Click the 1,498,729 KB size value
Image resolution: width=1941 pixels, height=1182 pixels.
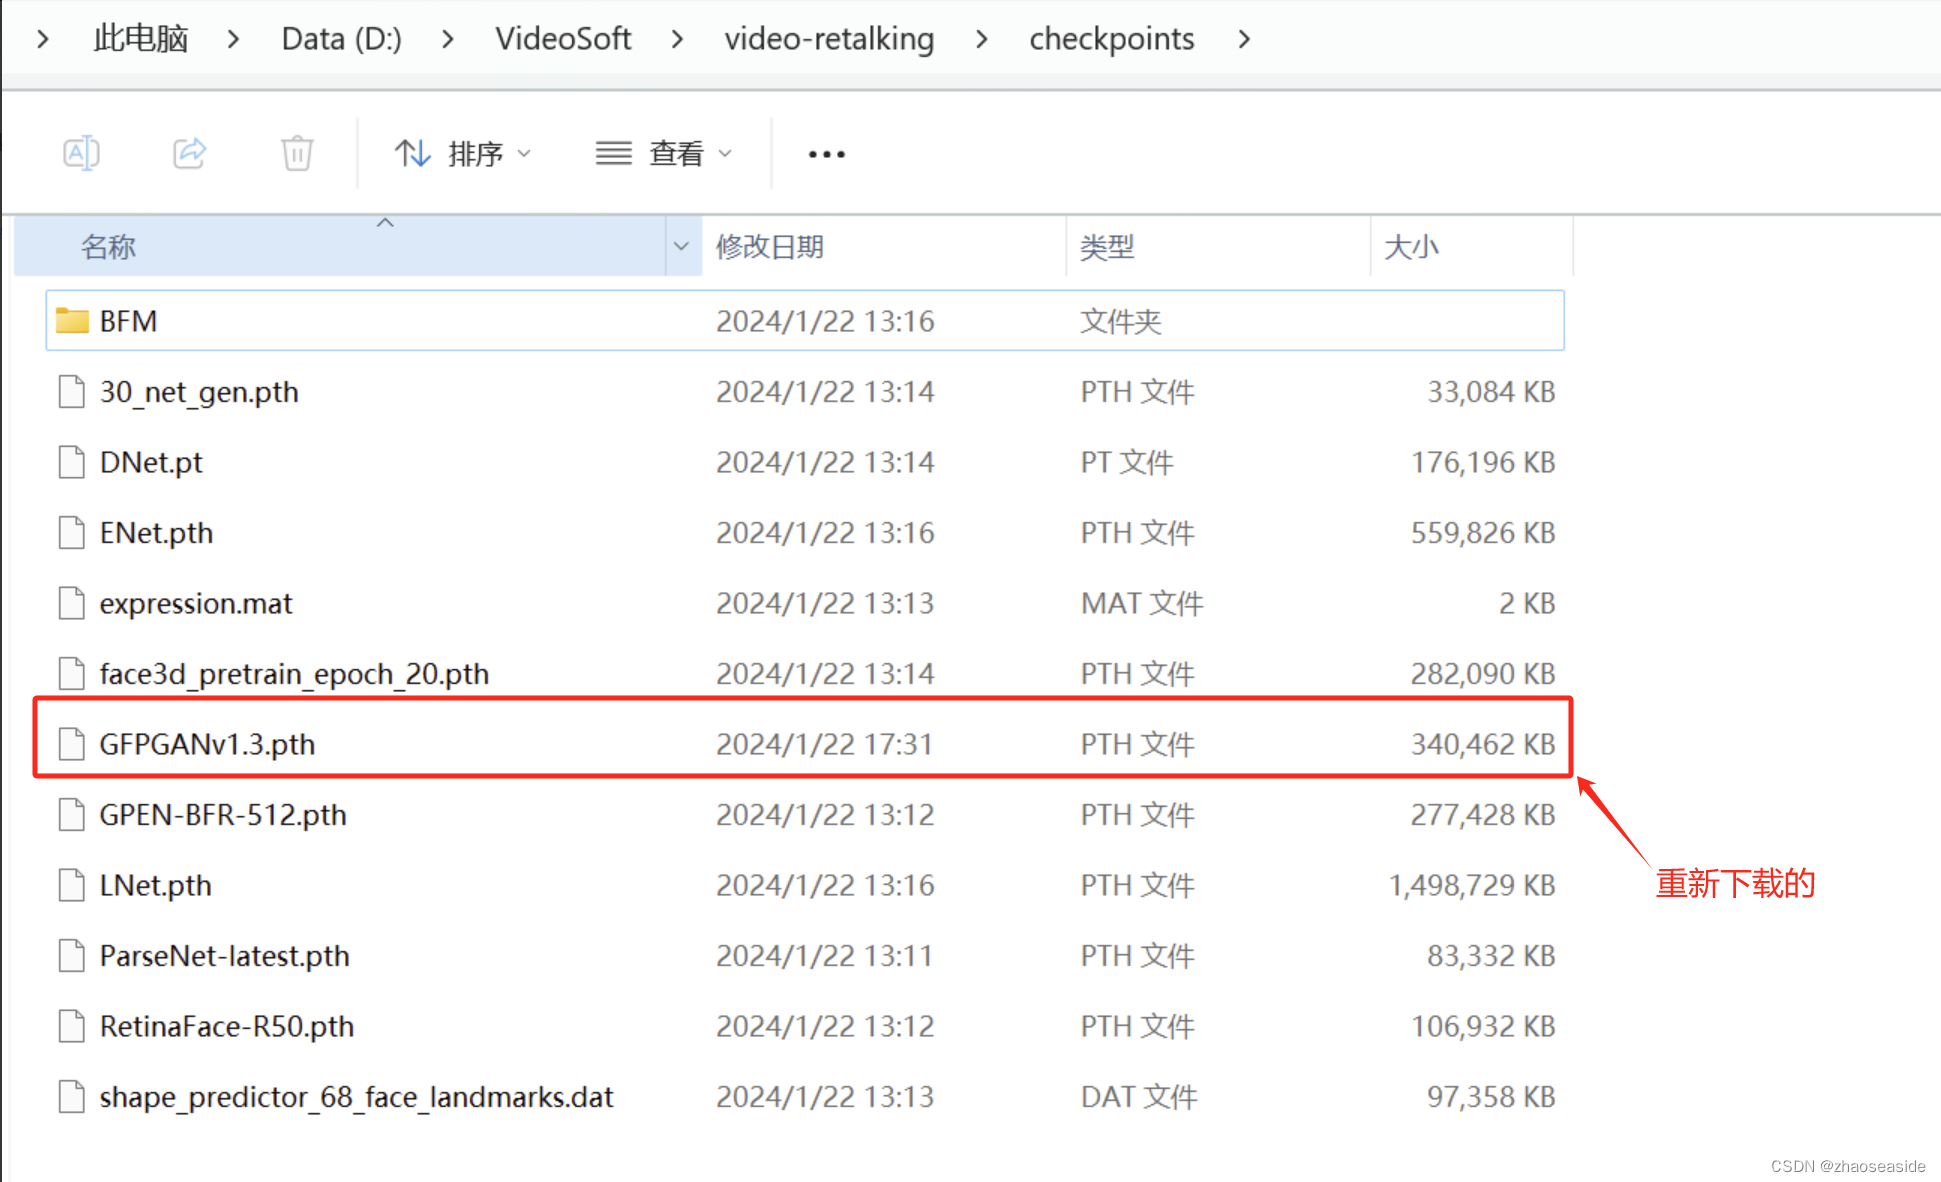[1472, 885]
